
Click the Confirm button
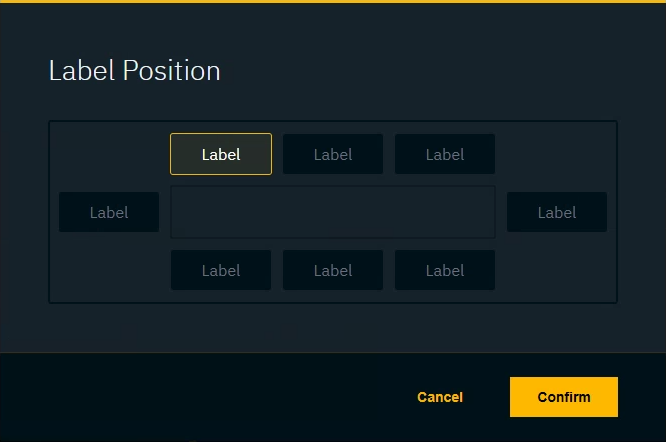[563, 397]
